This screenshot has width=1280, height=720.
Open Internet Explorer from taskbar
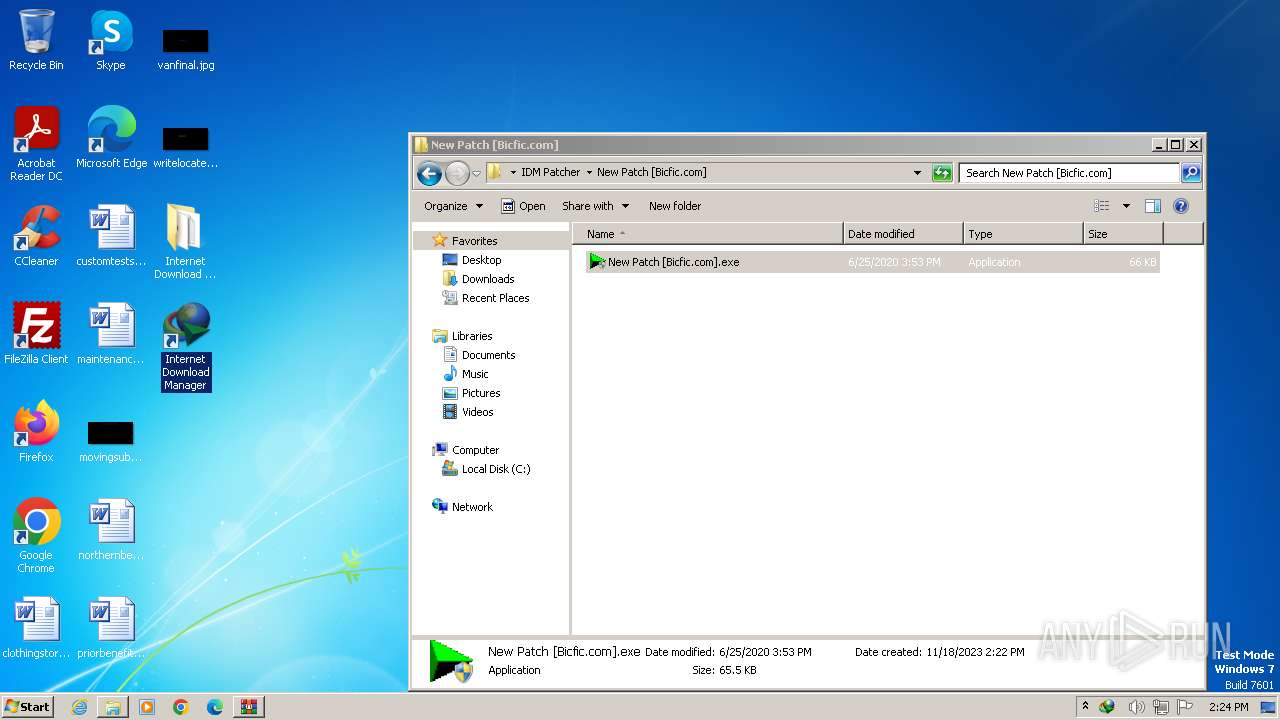[79, 707]
